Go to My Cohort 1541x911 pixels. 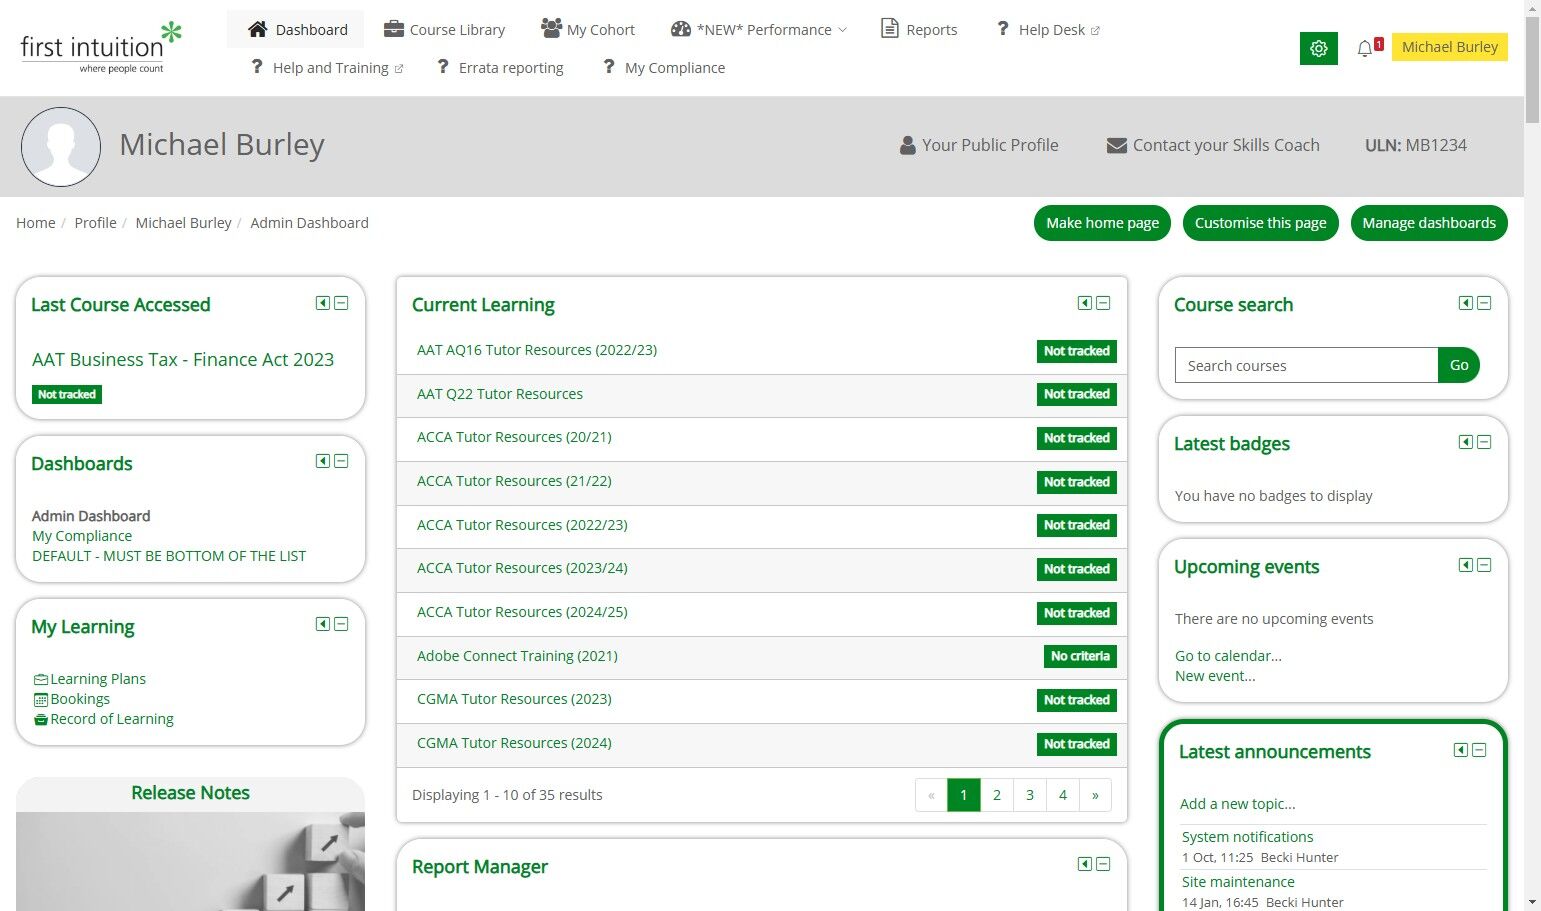(588, 30)
